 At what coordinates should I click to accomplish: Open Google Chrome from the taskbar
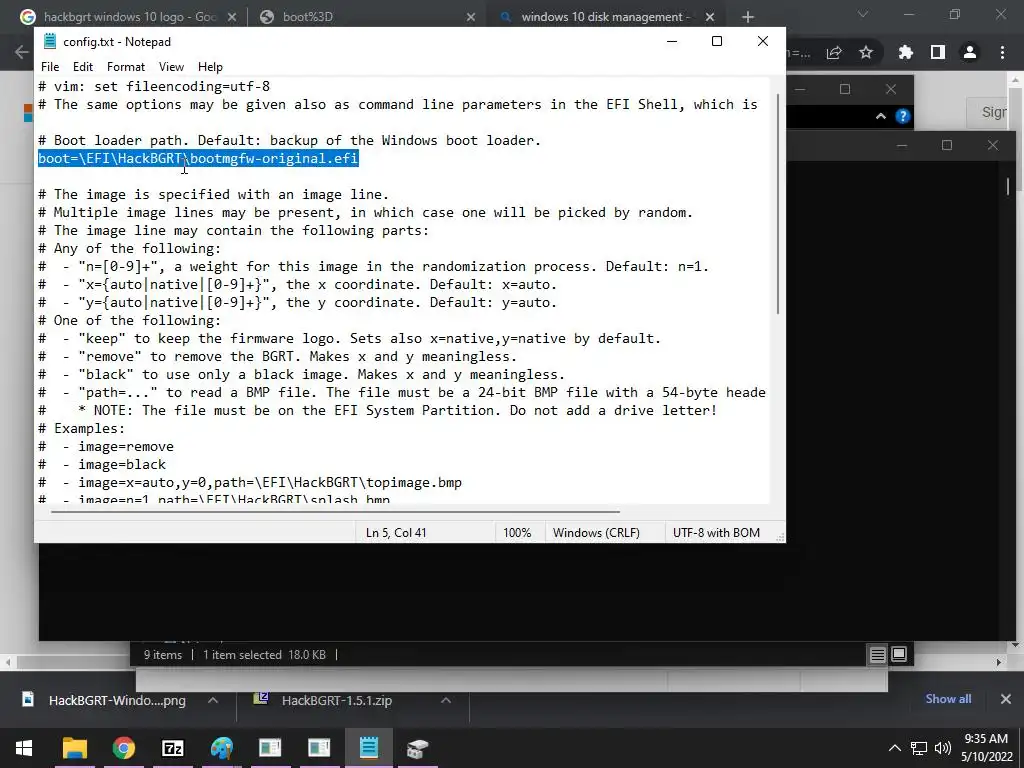(x=123, y=748)
